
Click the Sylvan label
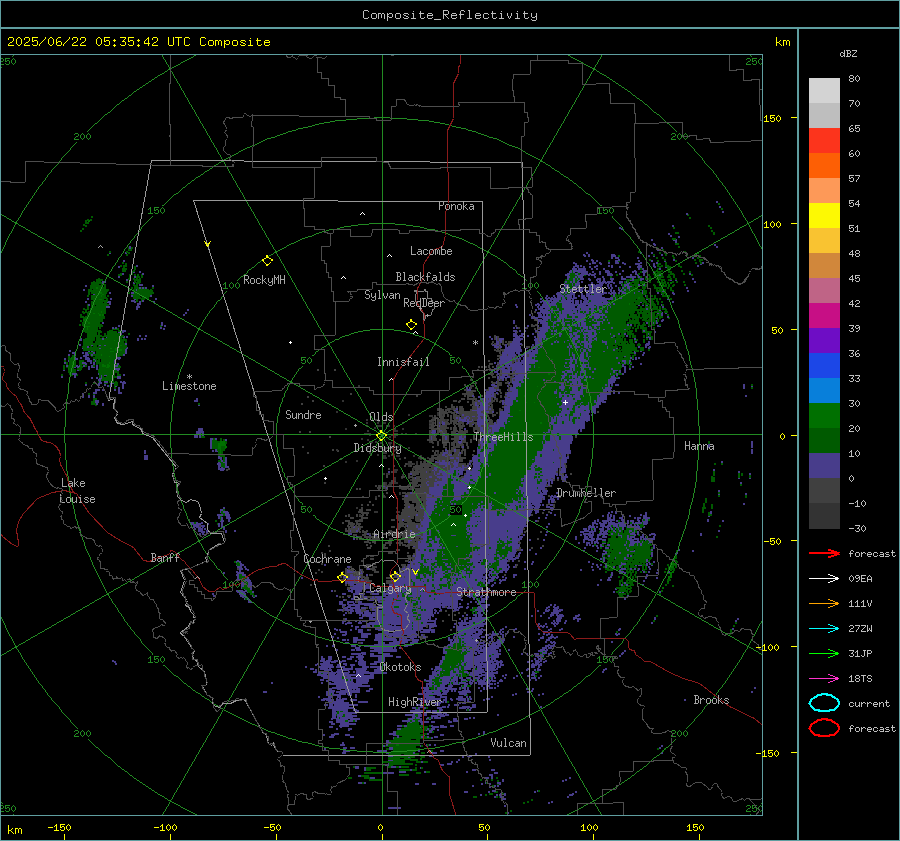(x=382, y=295)
